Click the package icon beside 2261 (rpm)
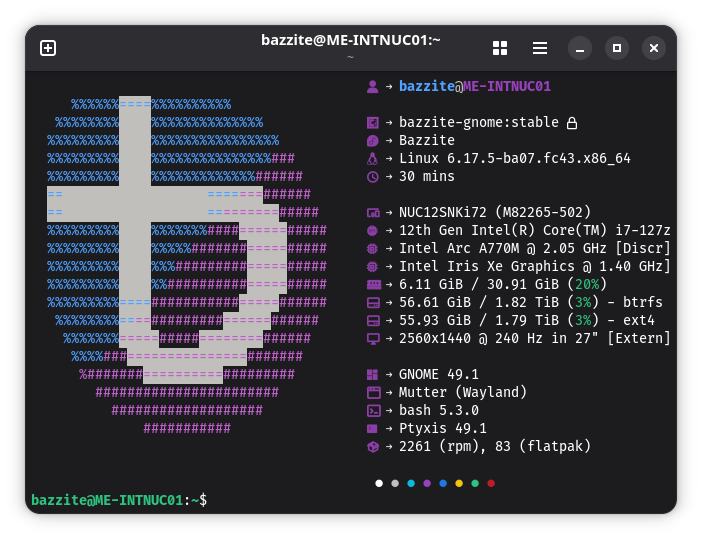702x539 pixels. (x=373, y=447)
